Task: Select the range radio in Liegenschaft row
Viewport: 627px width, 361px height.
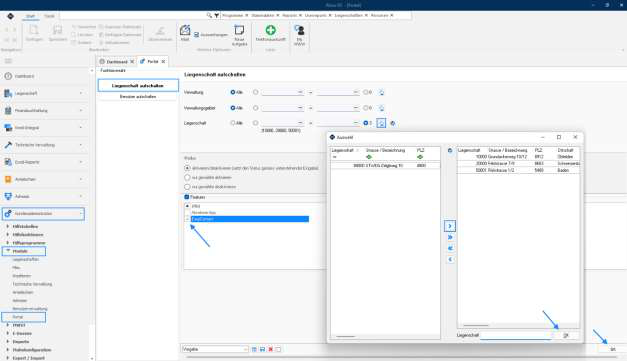Action: tap(256, 123)
